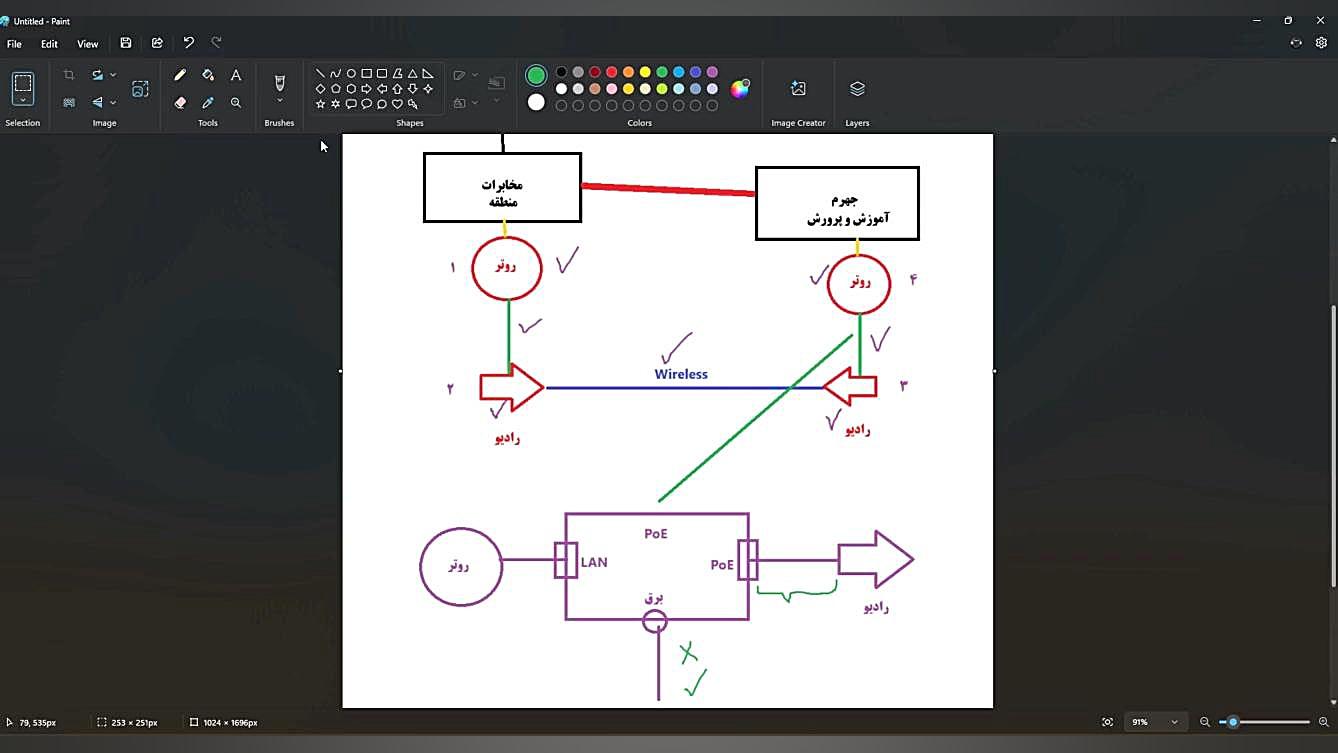This screenshot has height=753, width=1338.
Task: Select the rectangular Selection tool
Action: coord(23,82)
